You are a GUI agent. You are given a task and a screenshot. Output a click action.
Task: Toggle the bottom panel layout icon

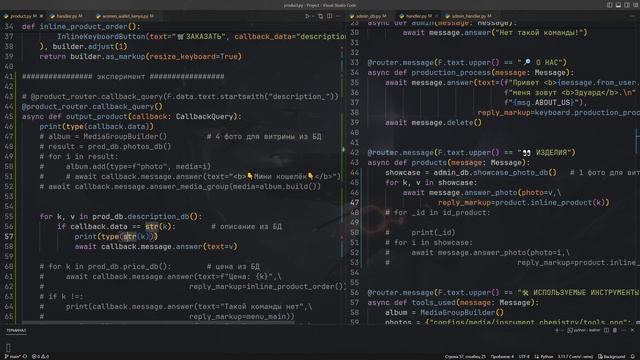[x=618, y=5]
